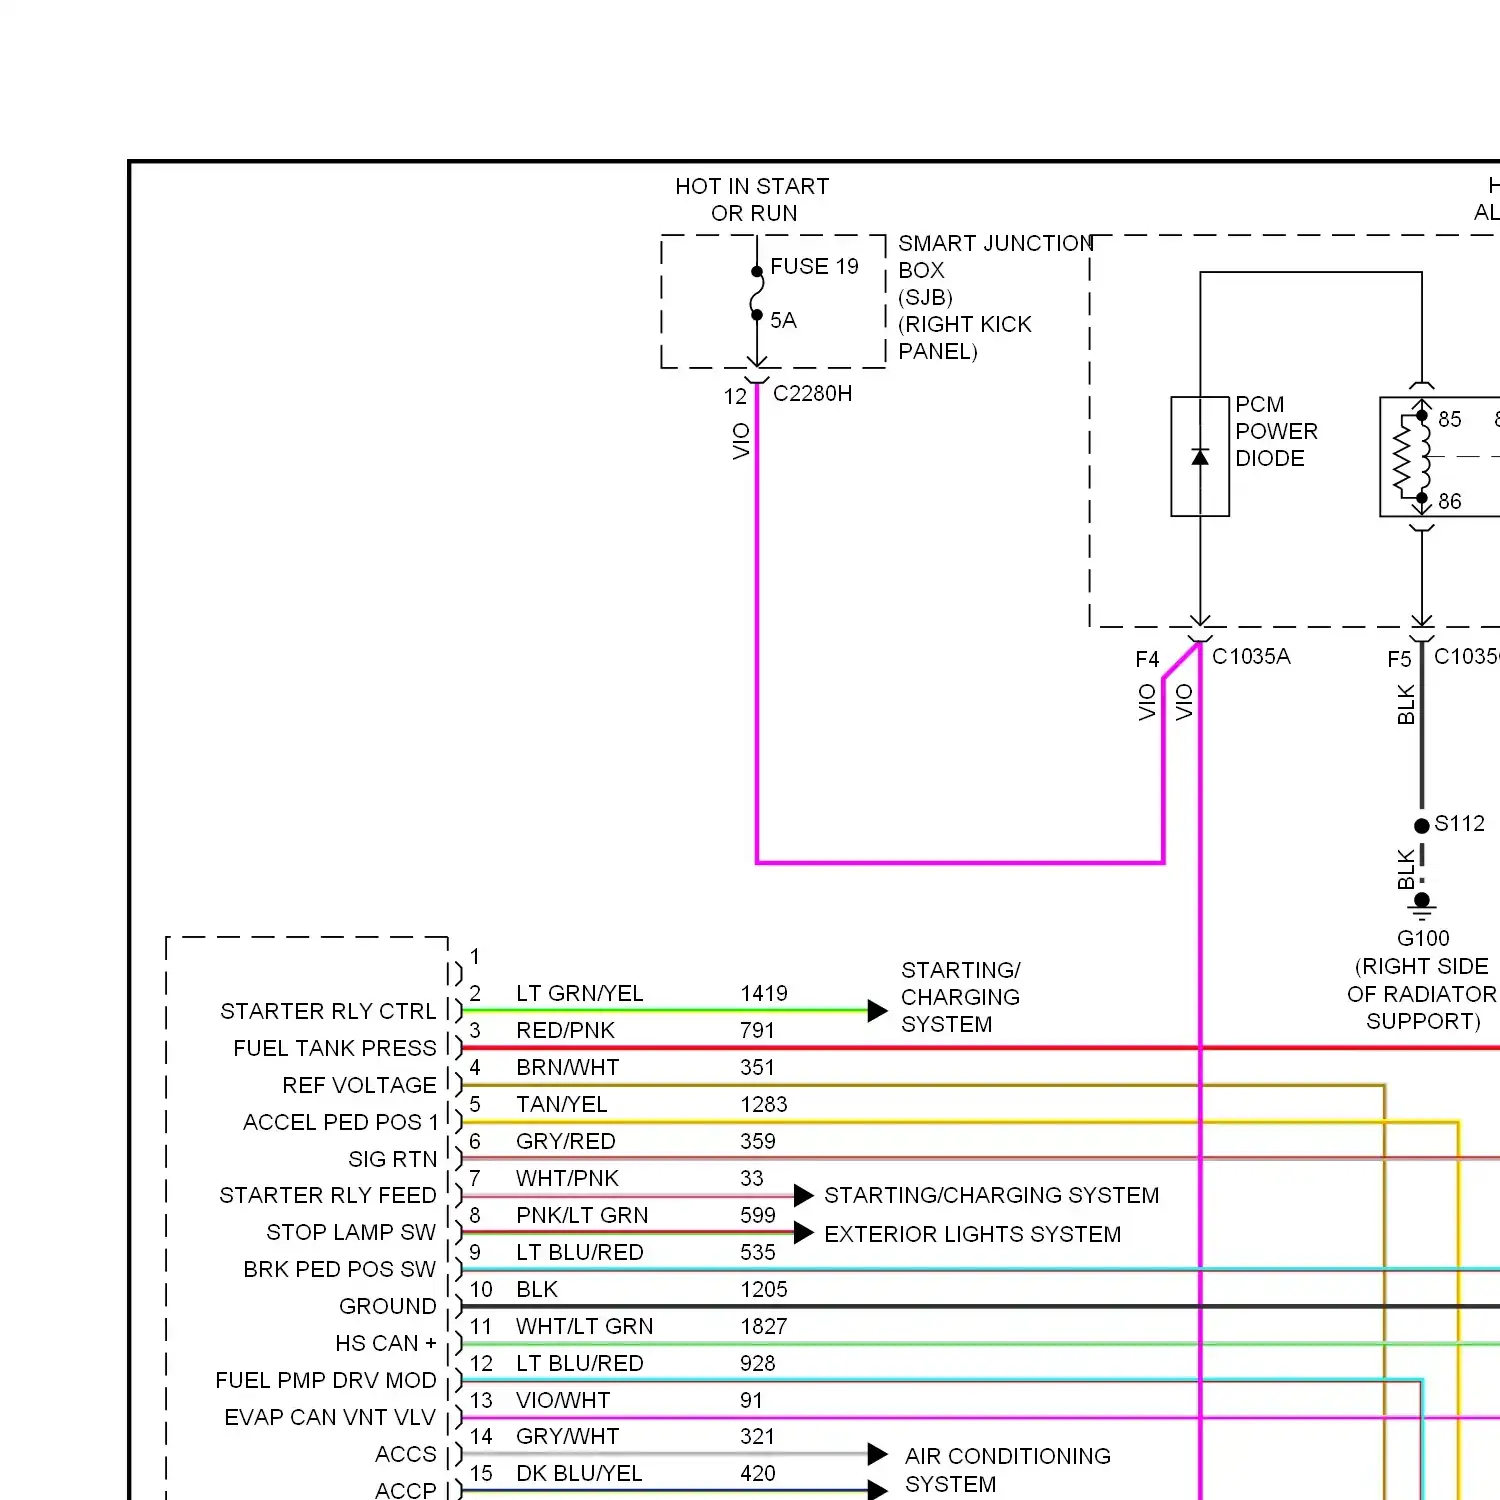The image size is (1500, 1500).
Task: Click the HOT IN START OR RUN heading
Action: (753, 200)
